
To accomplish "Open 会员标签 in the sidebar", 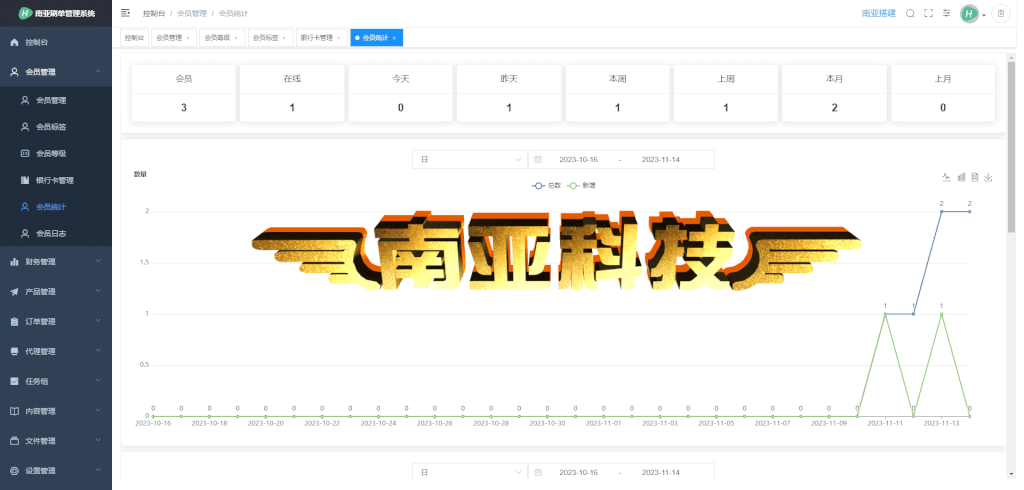I will (56, 127).
